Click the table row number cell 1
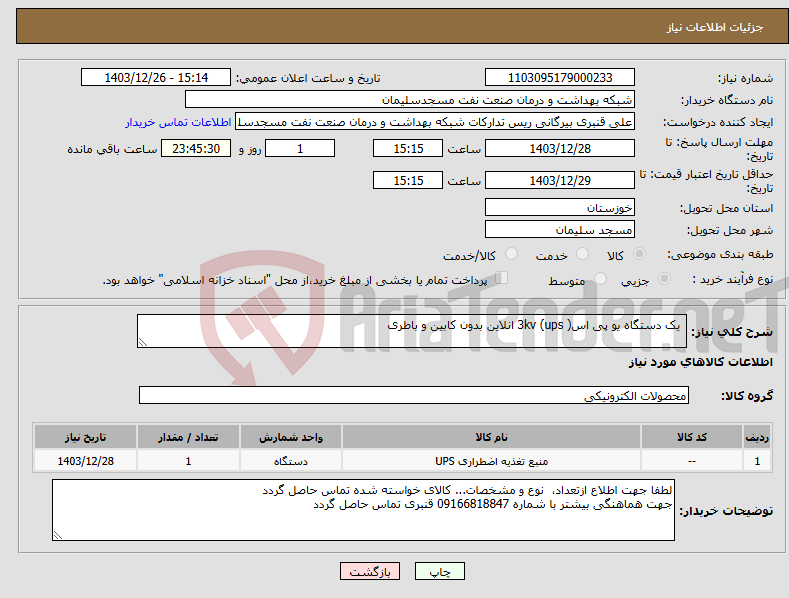This screenshot has height=598, width=789. [757, 461]
